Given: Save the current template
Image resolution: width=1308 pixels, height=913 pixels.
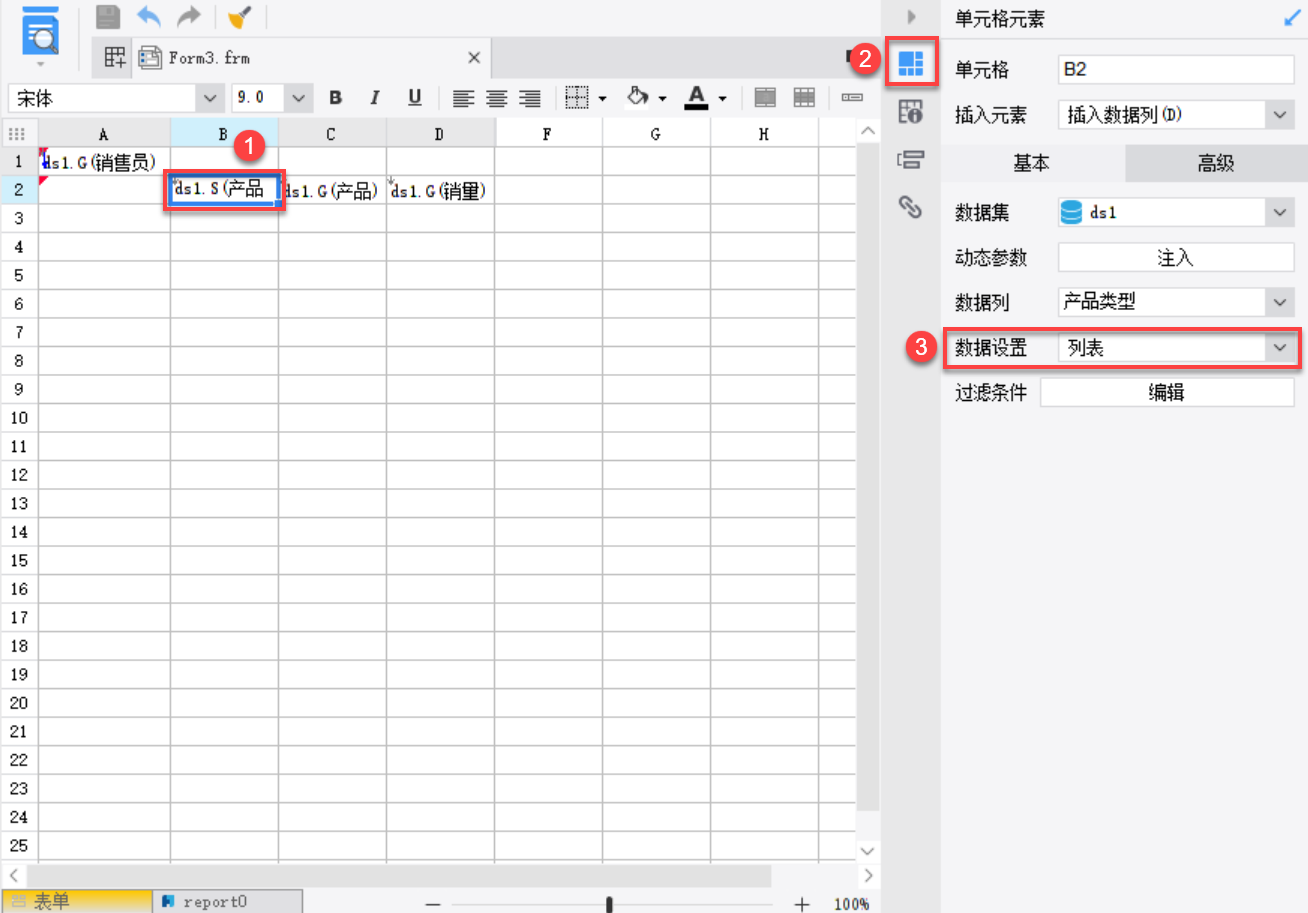Looking at the screenshot, I should click(x=107, y=17).
